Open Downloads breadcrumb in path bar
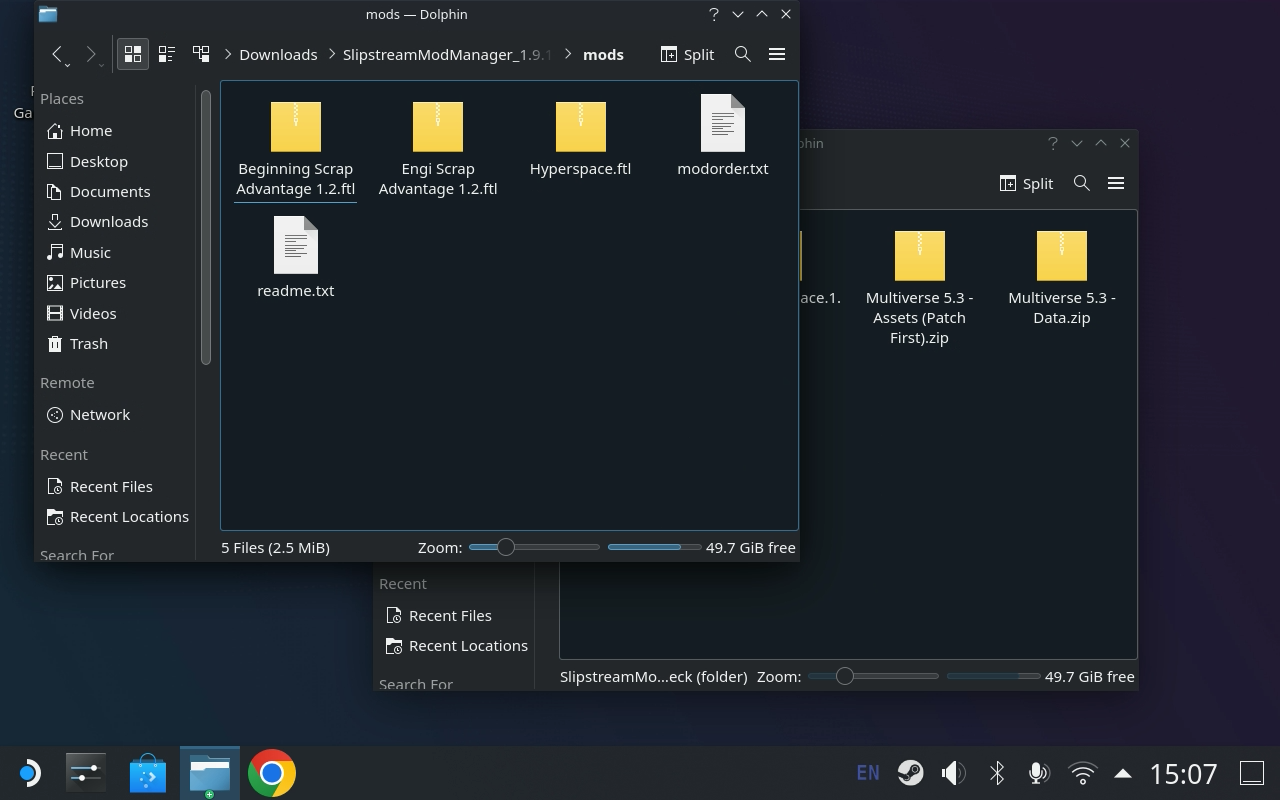 tap(278, 54)
